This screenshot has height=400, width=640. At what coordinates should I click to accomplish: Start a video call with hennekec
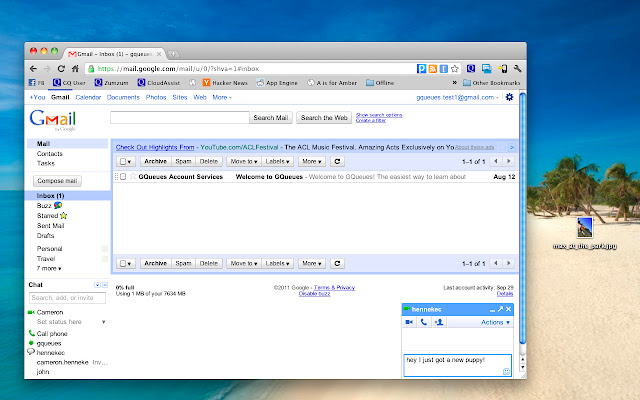(x=409, y=322)
